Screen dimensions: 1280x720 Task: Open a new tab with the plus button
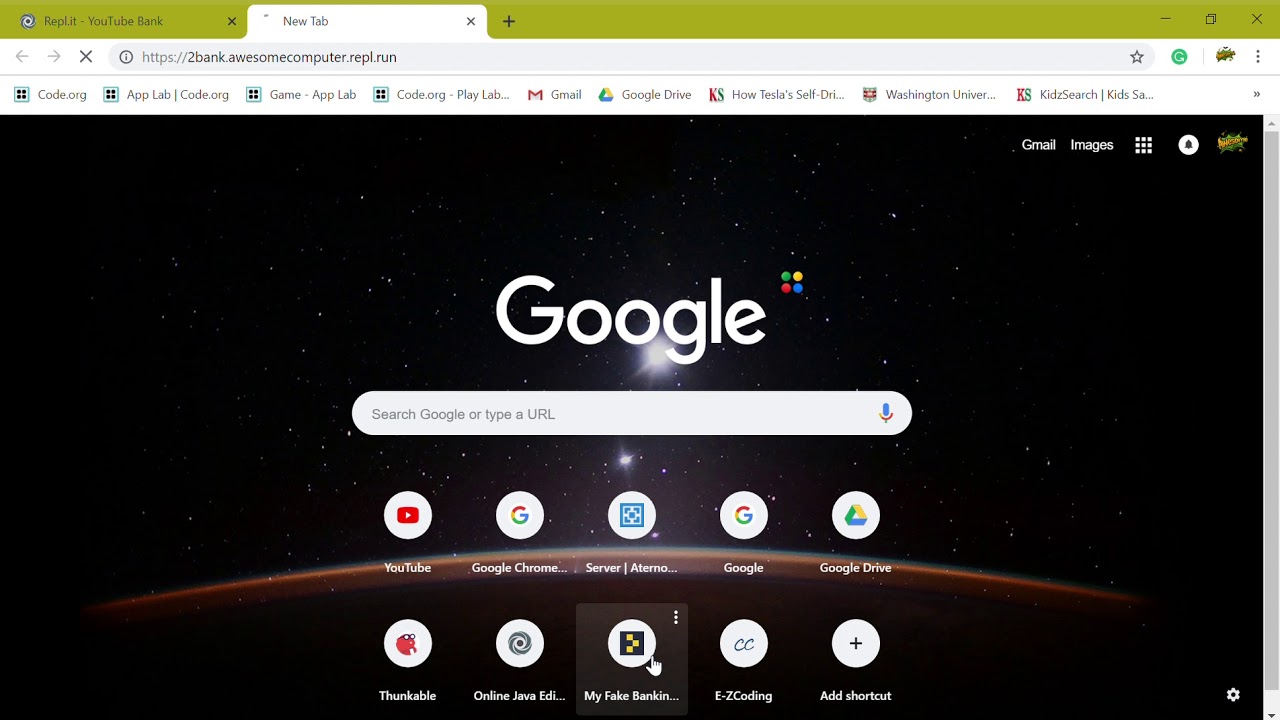point(509,21)
